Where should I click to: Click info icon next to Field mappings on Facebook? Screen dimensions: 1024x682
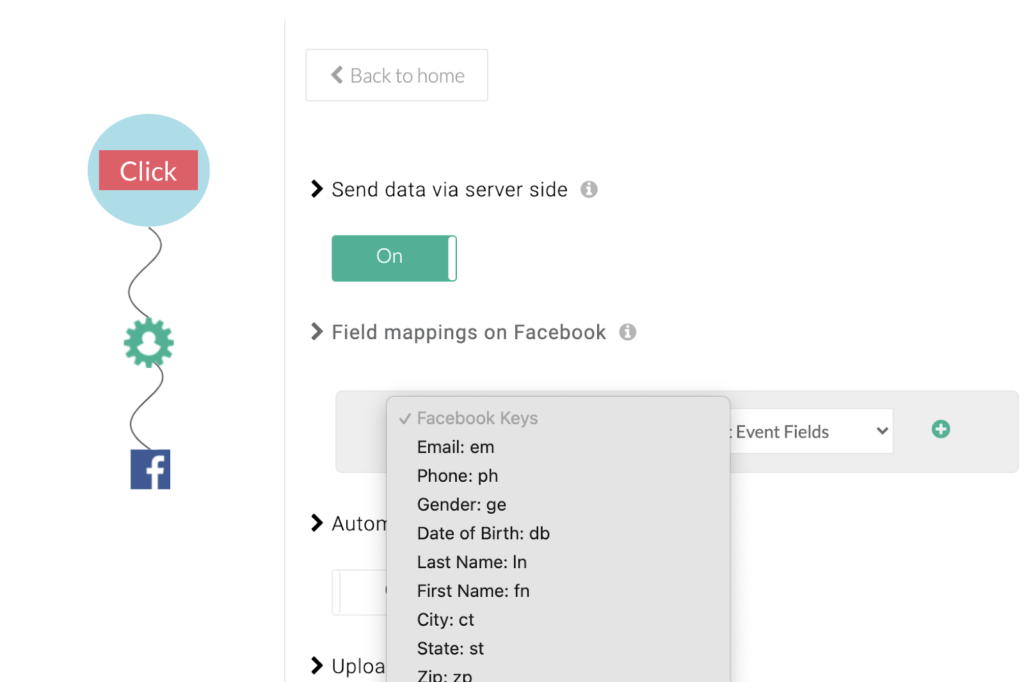(x=628, y=332)
